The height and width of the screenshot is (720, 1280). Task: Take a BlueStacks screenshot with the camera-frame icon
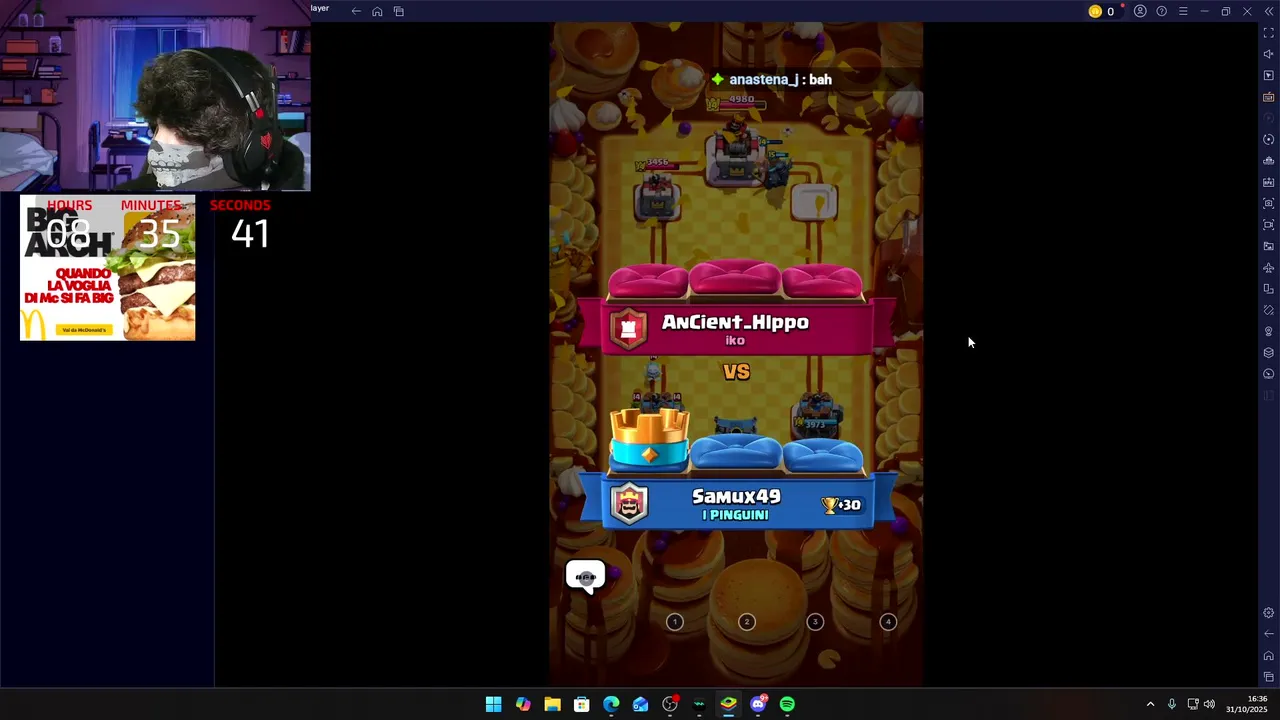tap(1268, 203)
